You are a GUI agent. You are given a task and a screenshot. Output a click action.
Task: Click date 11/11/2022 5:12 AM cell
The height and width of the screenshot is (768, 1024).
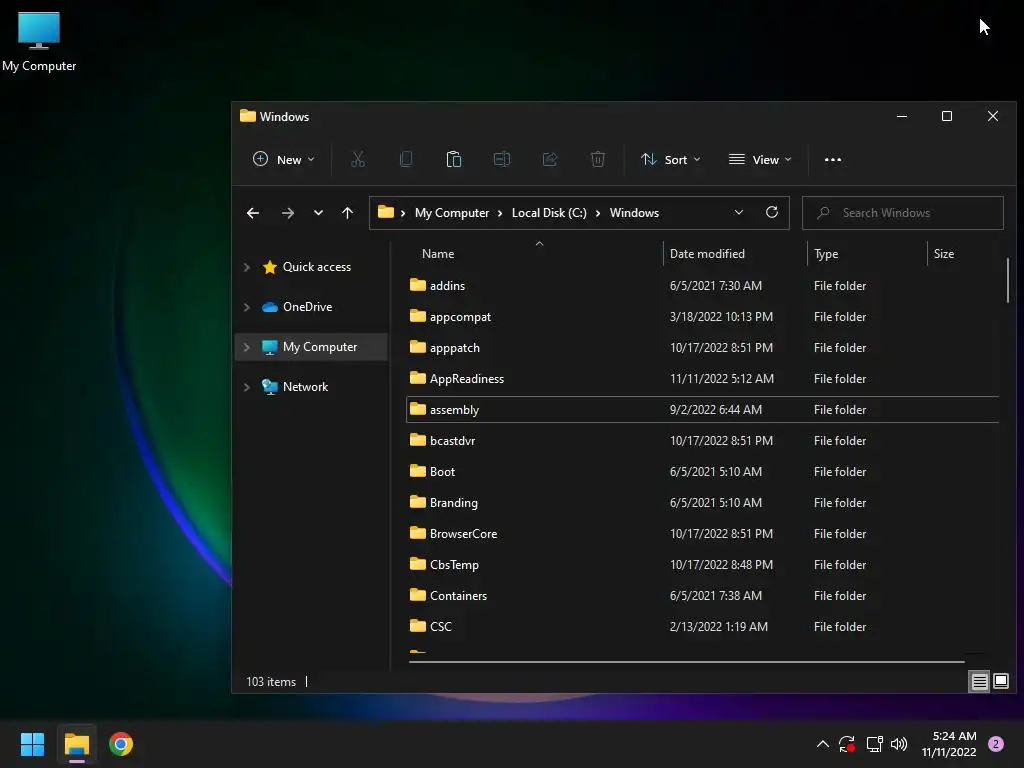722,379
